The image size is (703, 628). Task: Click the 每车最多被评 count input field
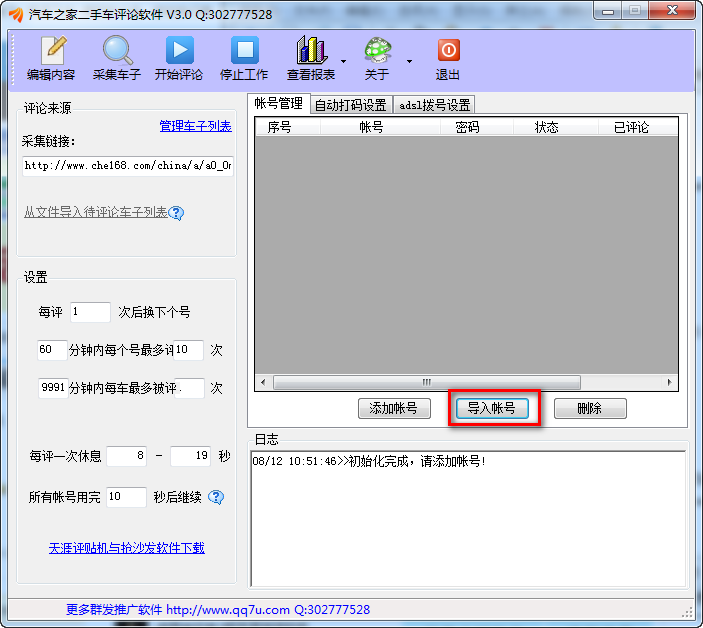[x=190, y=388]
